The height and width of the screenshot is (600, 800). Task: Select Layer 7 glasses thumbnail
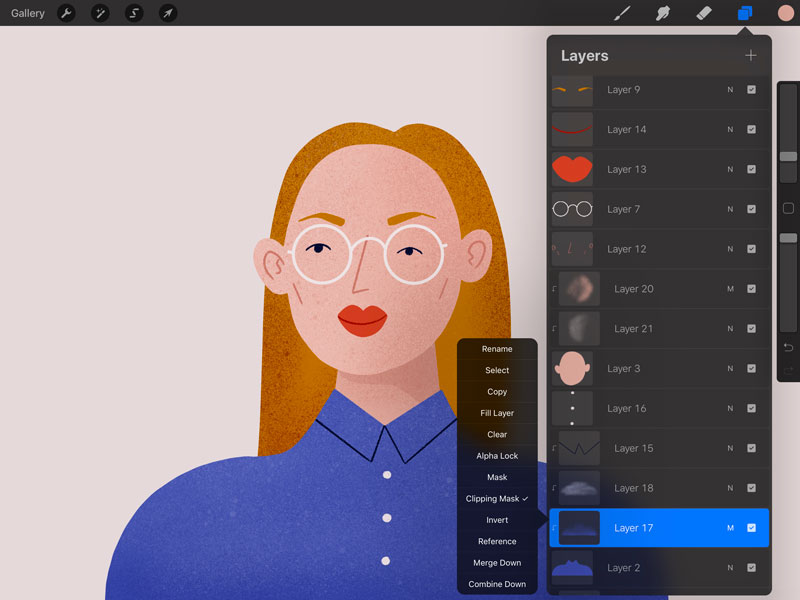(572, 209)
